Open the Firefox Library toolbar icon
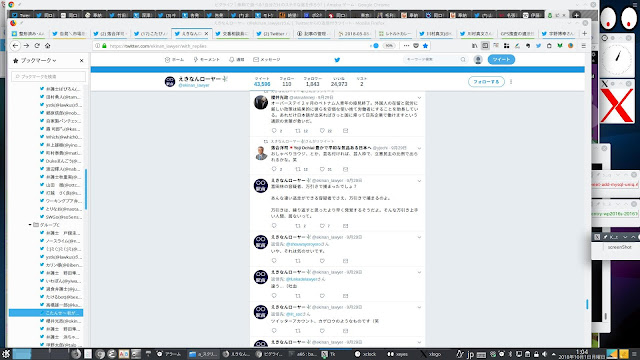This screenshot has width=640, height=360. click(474, 46)
